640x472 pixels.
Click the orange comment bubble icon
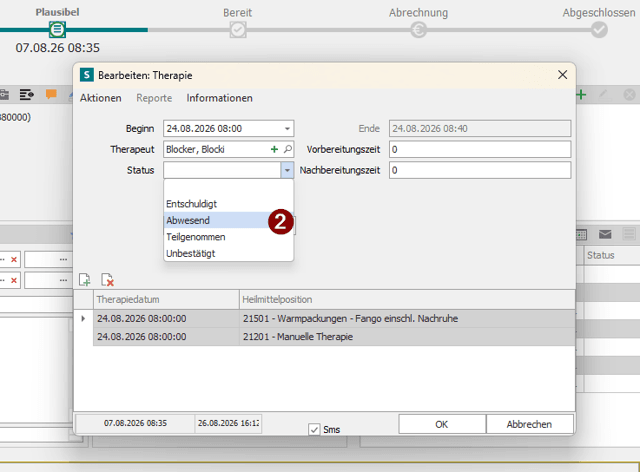(x=51, y=94)
